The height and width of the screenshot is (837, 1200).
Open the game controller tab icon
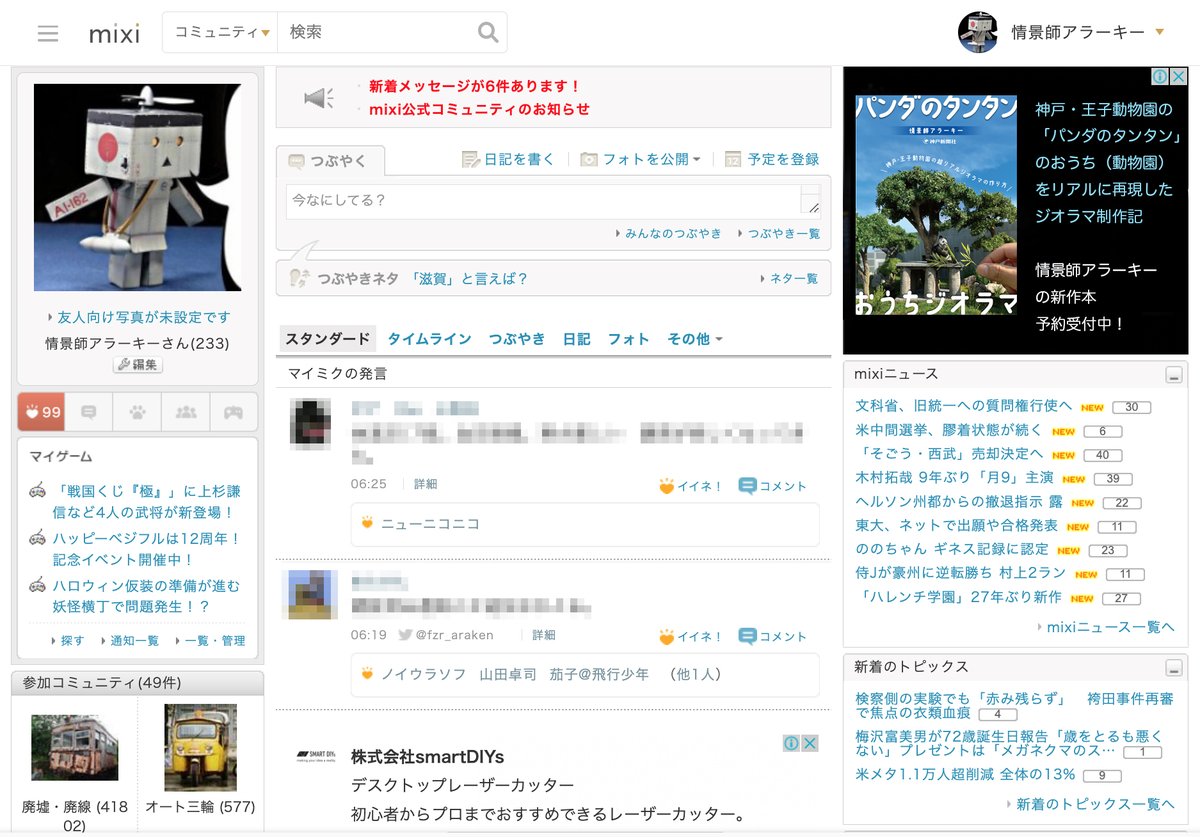coord(233,412)
